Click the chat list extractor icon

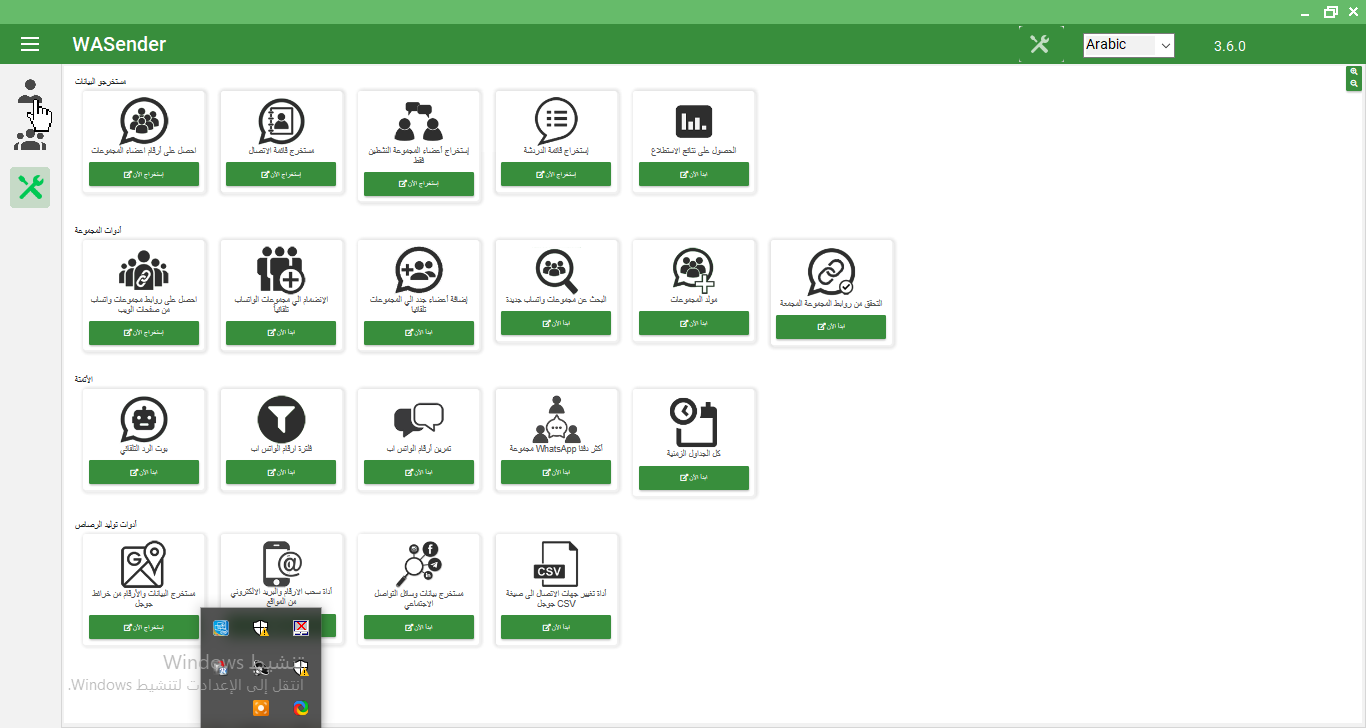point(556,121)
